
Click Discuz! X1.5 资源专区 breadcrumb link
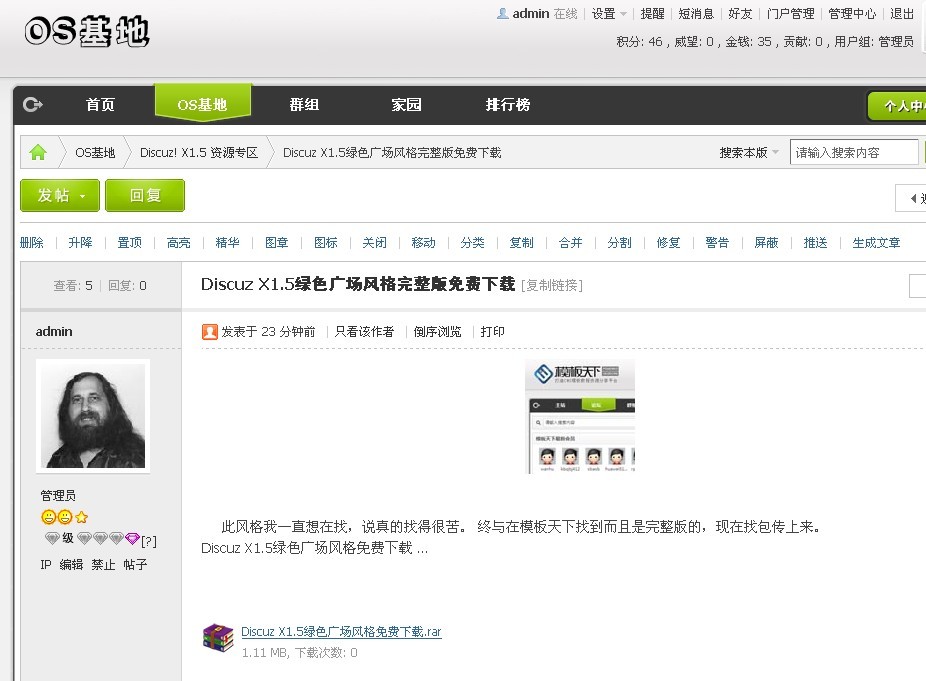point(199,152)
